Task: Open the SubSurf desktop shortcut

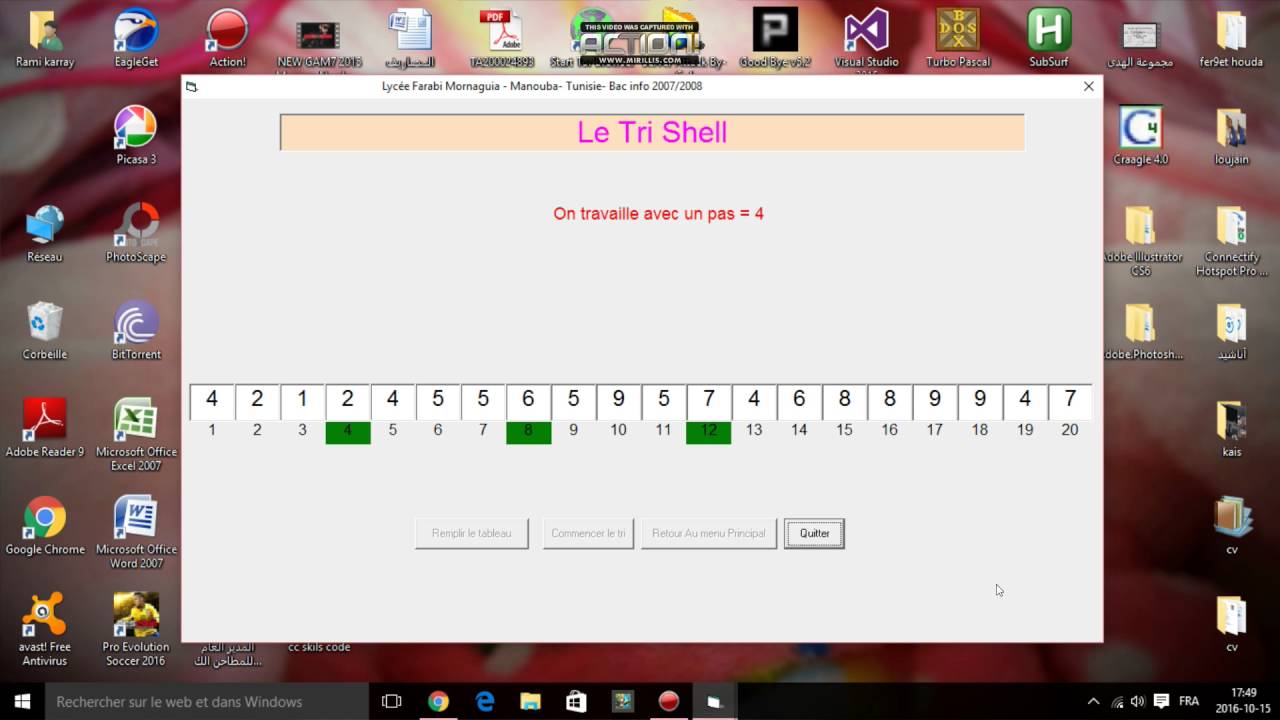Action: click(x=1049, y=40)
